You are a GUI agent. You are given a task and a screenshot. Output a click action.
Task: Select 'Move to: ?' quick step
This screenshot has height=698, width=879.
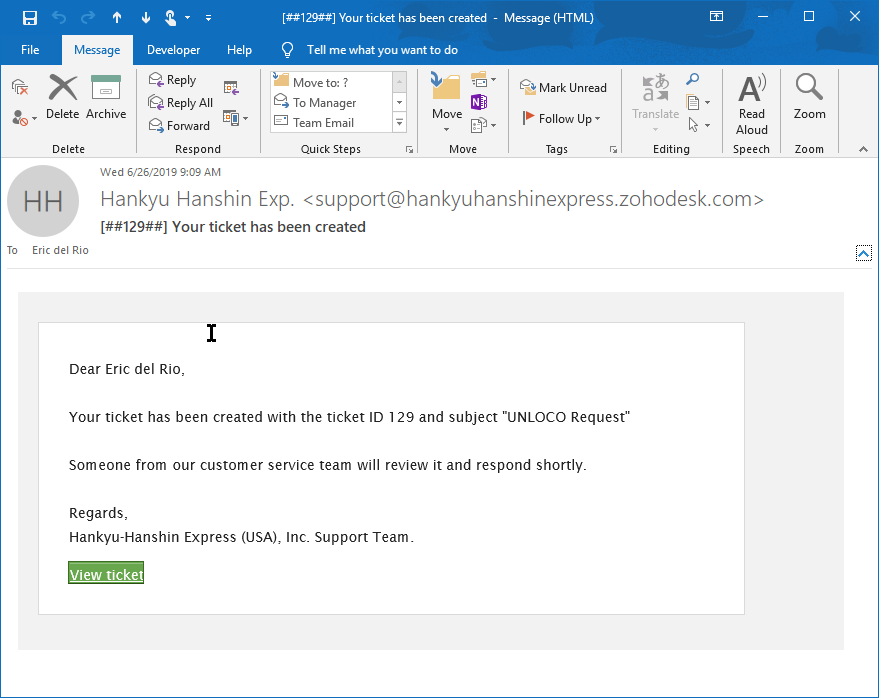tap(331, 82)
